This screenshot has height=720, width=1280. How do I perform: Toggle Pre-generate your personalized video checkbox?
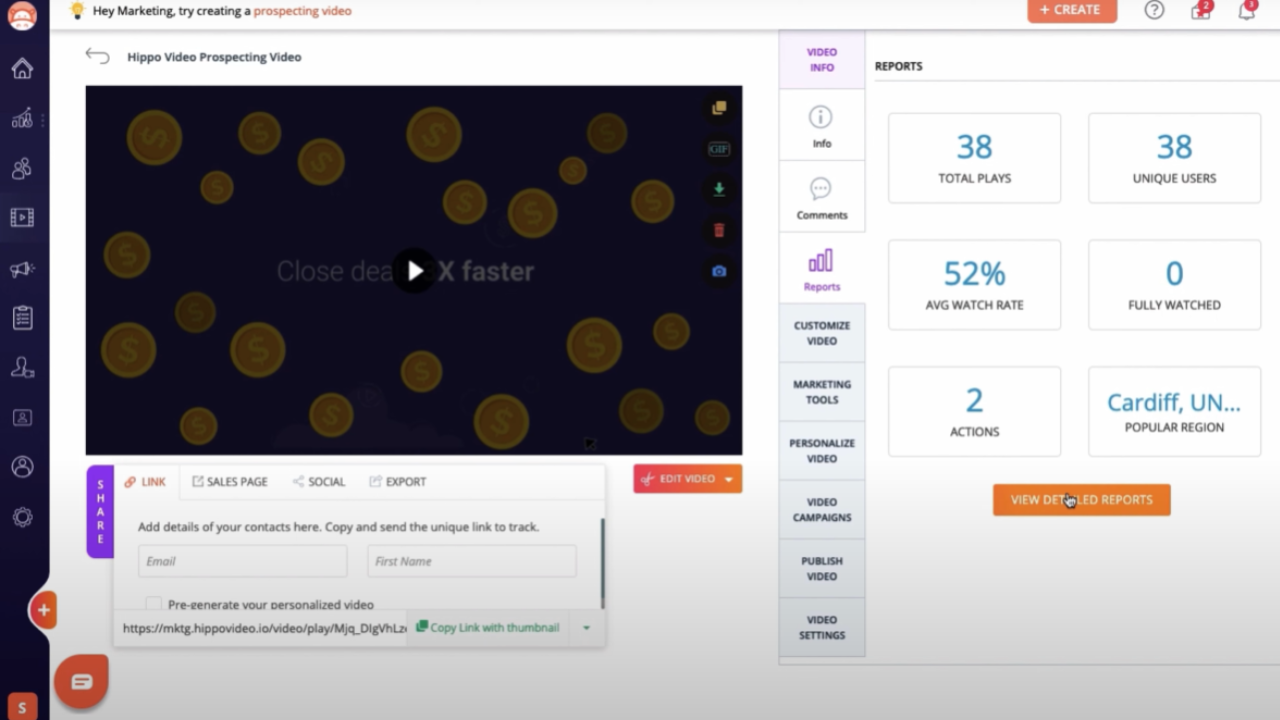point(154,604)
